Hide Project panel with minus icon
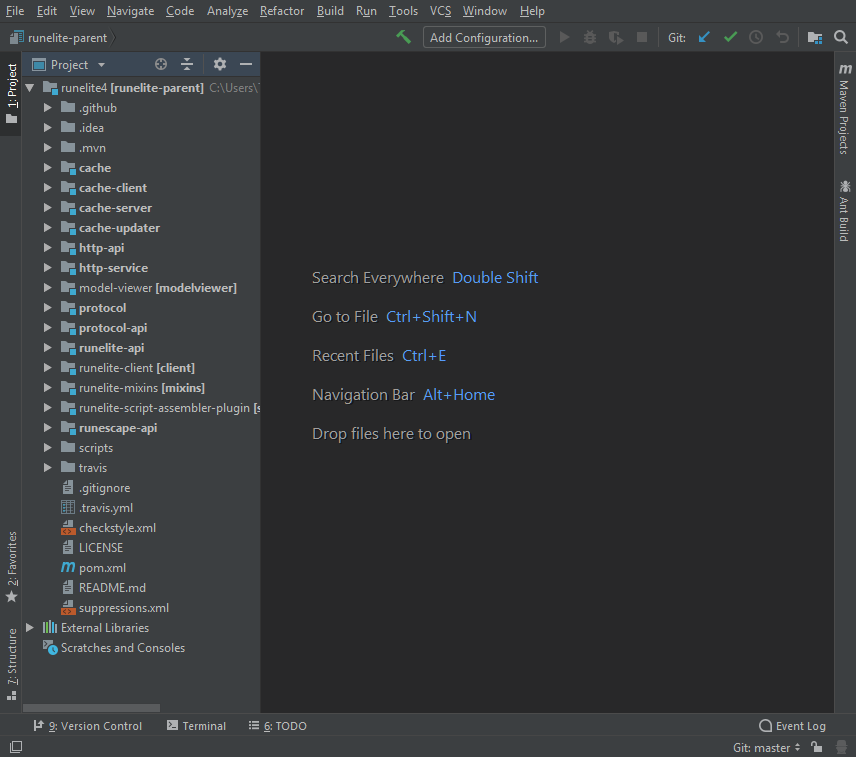The height and width of the screenshot is (757, 856). click(246, 64)
